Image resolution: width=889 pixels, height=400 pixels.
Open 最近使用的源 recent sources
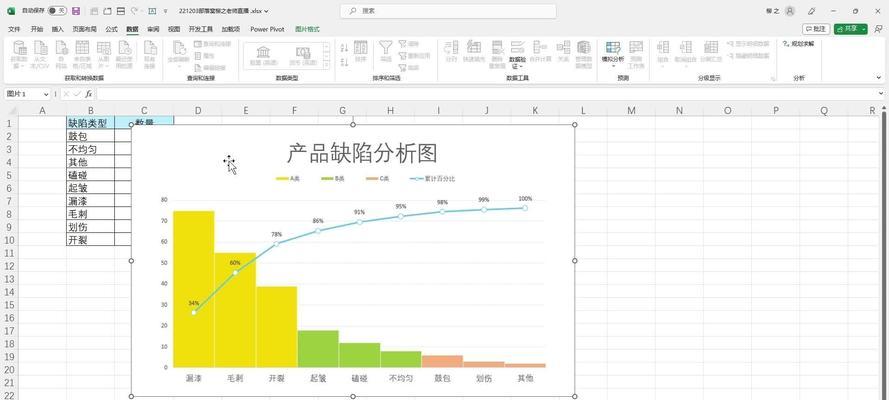click(124, 54)
